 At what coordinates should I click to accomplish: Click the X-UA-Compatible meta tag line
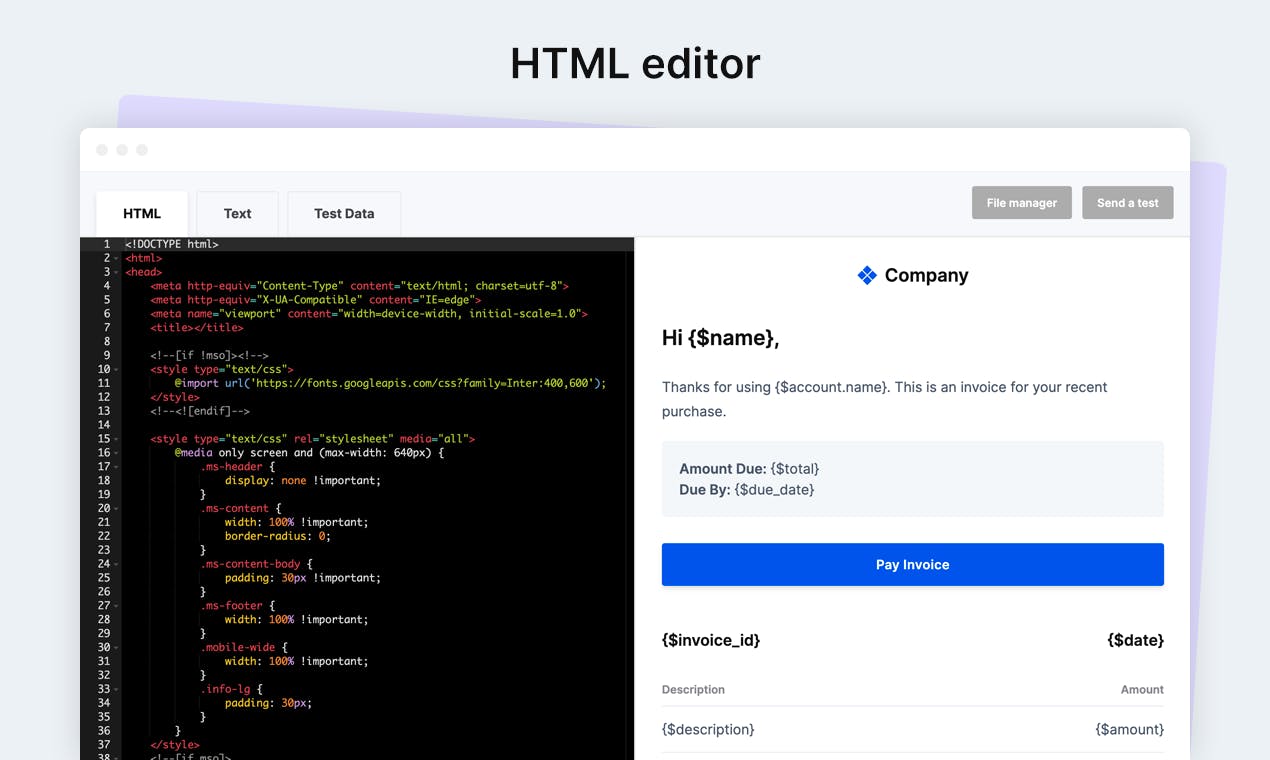click(x=316, y=300)
